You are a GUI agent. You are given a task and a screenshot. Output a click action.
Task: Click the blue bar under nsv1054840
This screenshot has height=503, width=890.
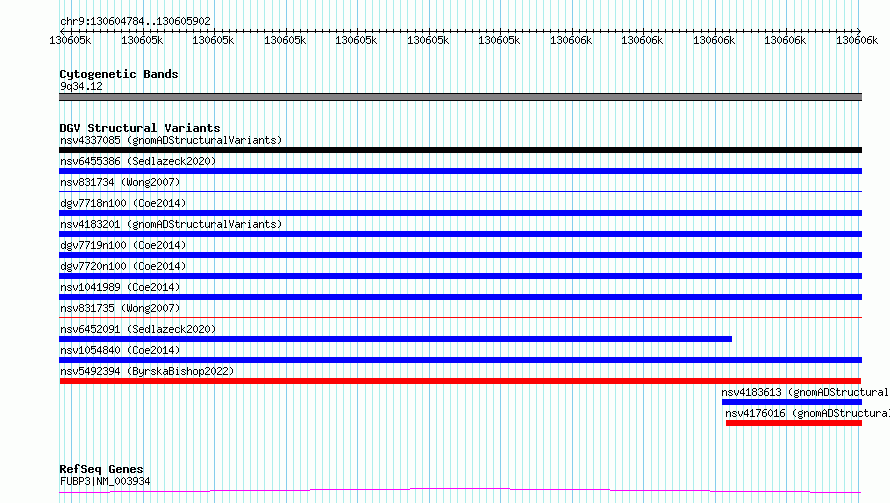(460, 360)
